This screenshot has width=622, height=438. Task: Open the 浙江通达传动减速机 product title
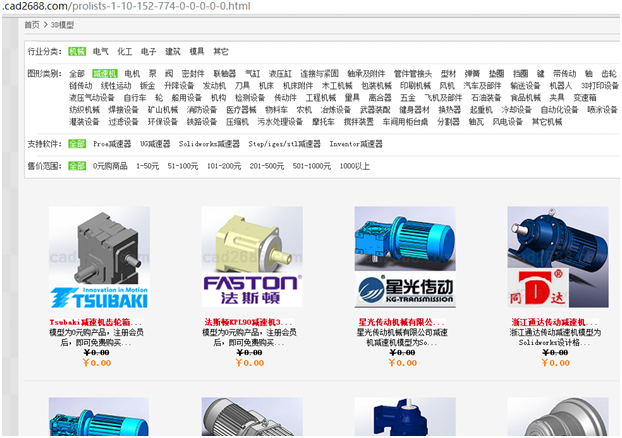tap(557, 322)
